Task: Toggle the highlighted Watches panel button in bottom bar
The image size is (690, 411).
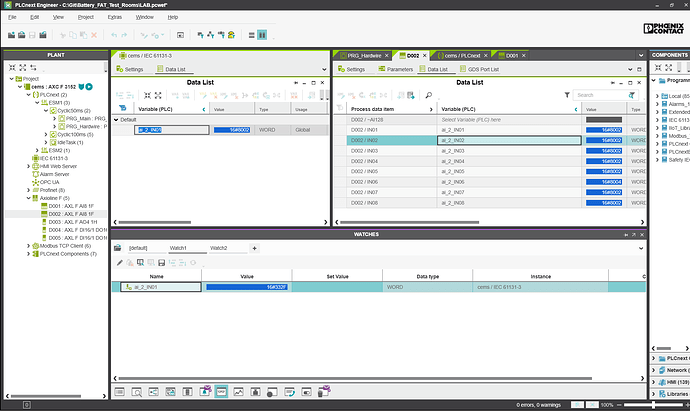Action: pos(221,392)
